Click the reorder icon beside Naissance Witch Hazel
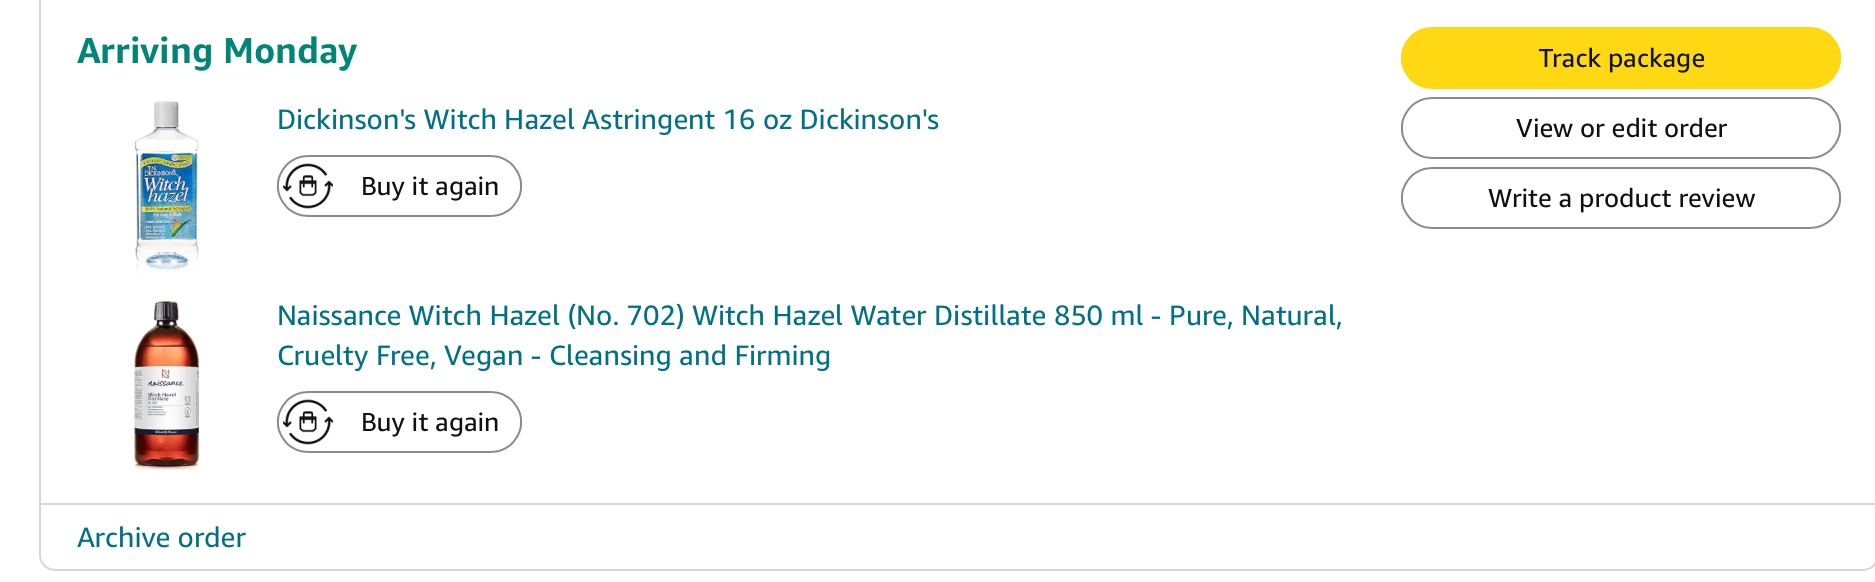The image size is (1875, 582). click(x=308, y=422)
